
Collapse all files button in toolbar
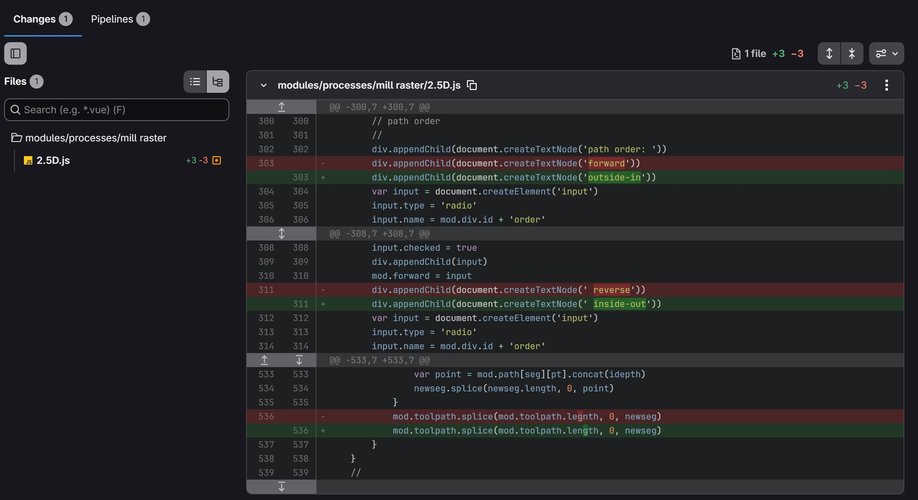(x=852, y=53)
